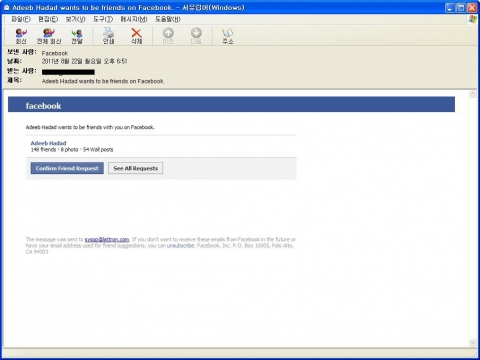Delete the message using the red X icon
Viewport: 480px width, 360px height.
coord(136,36)
